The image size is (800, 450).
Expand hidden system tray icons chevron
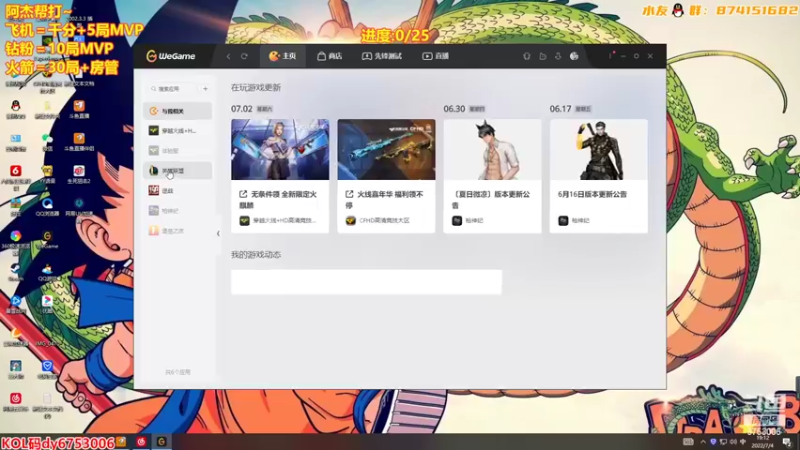[x=703, y=442]
